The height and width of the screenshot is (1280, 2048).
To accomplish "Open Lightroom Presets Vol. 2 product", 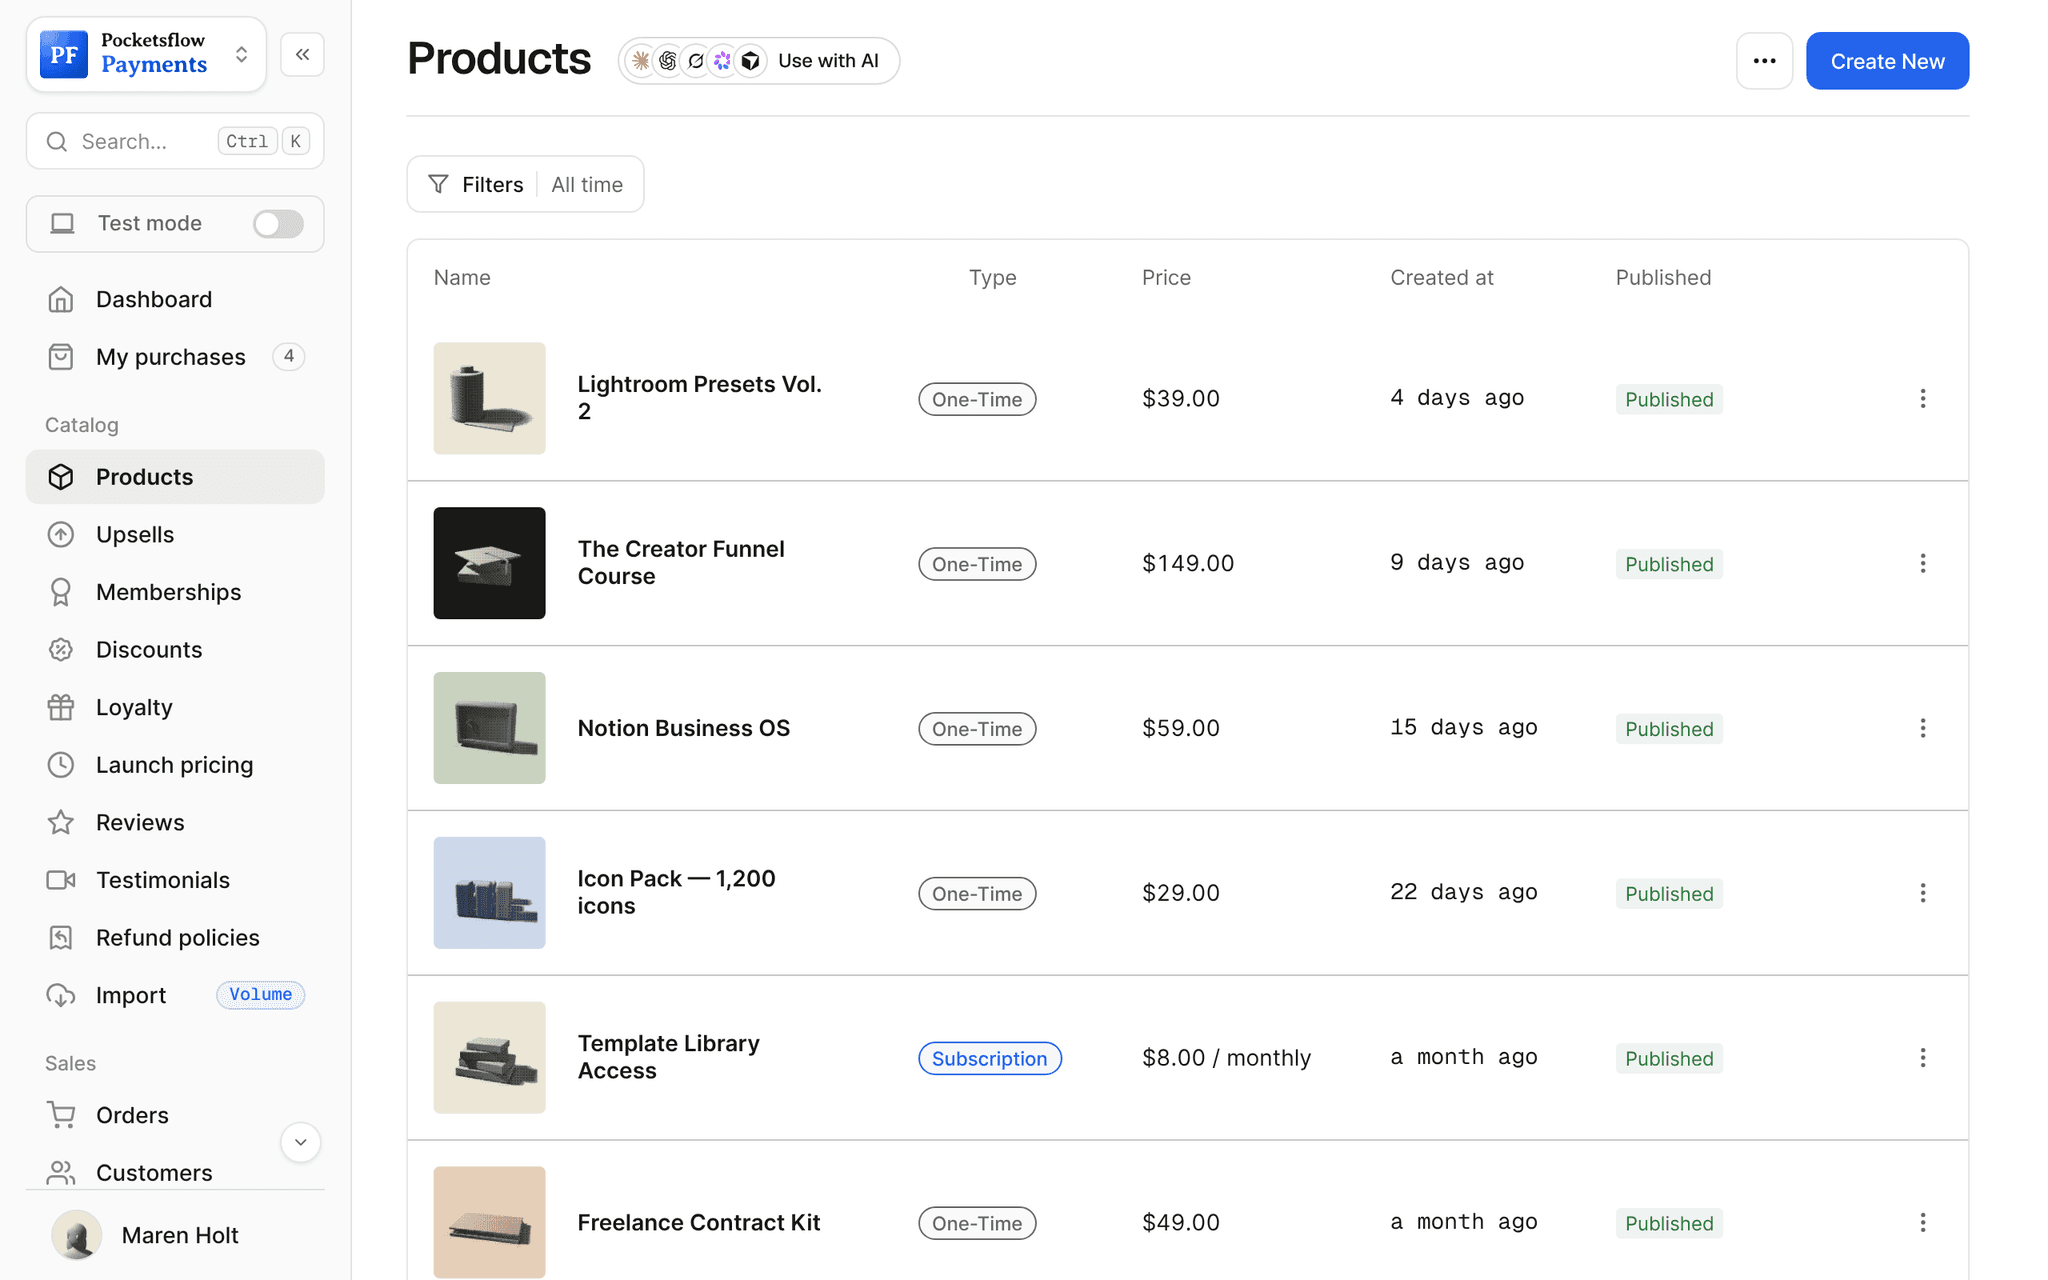I will click(700, 398).
